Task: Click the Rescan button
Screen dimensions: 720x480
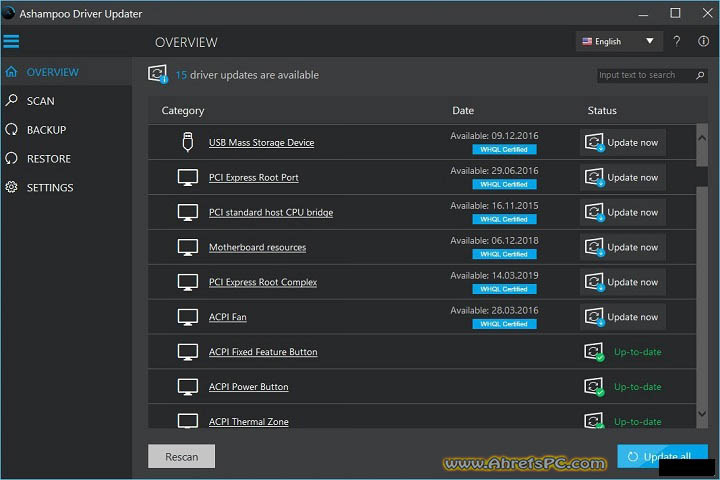Action: tap(181, 457)
